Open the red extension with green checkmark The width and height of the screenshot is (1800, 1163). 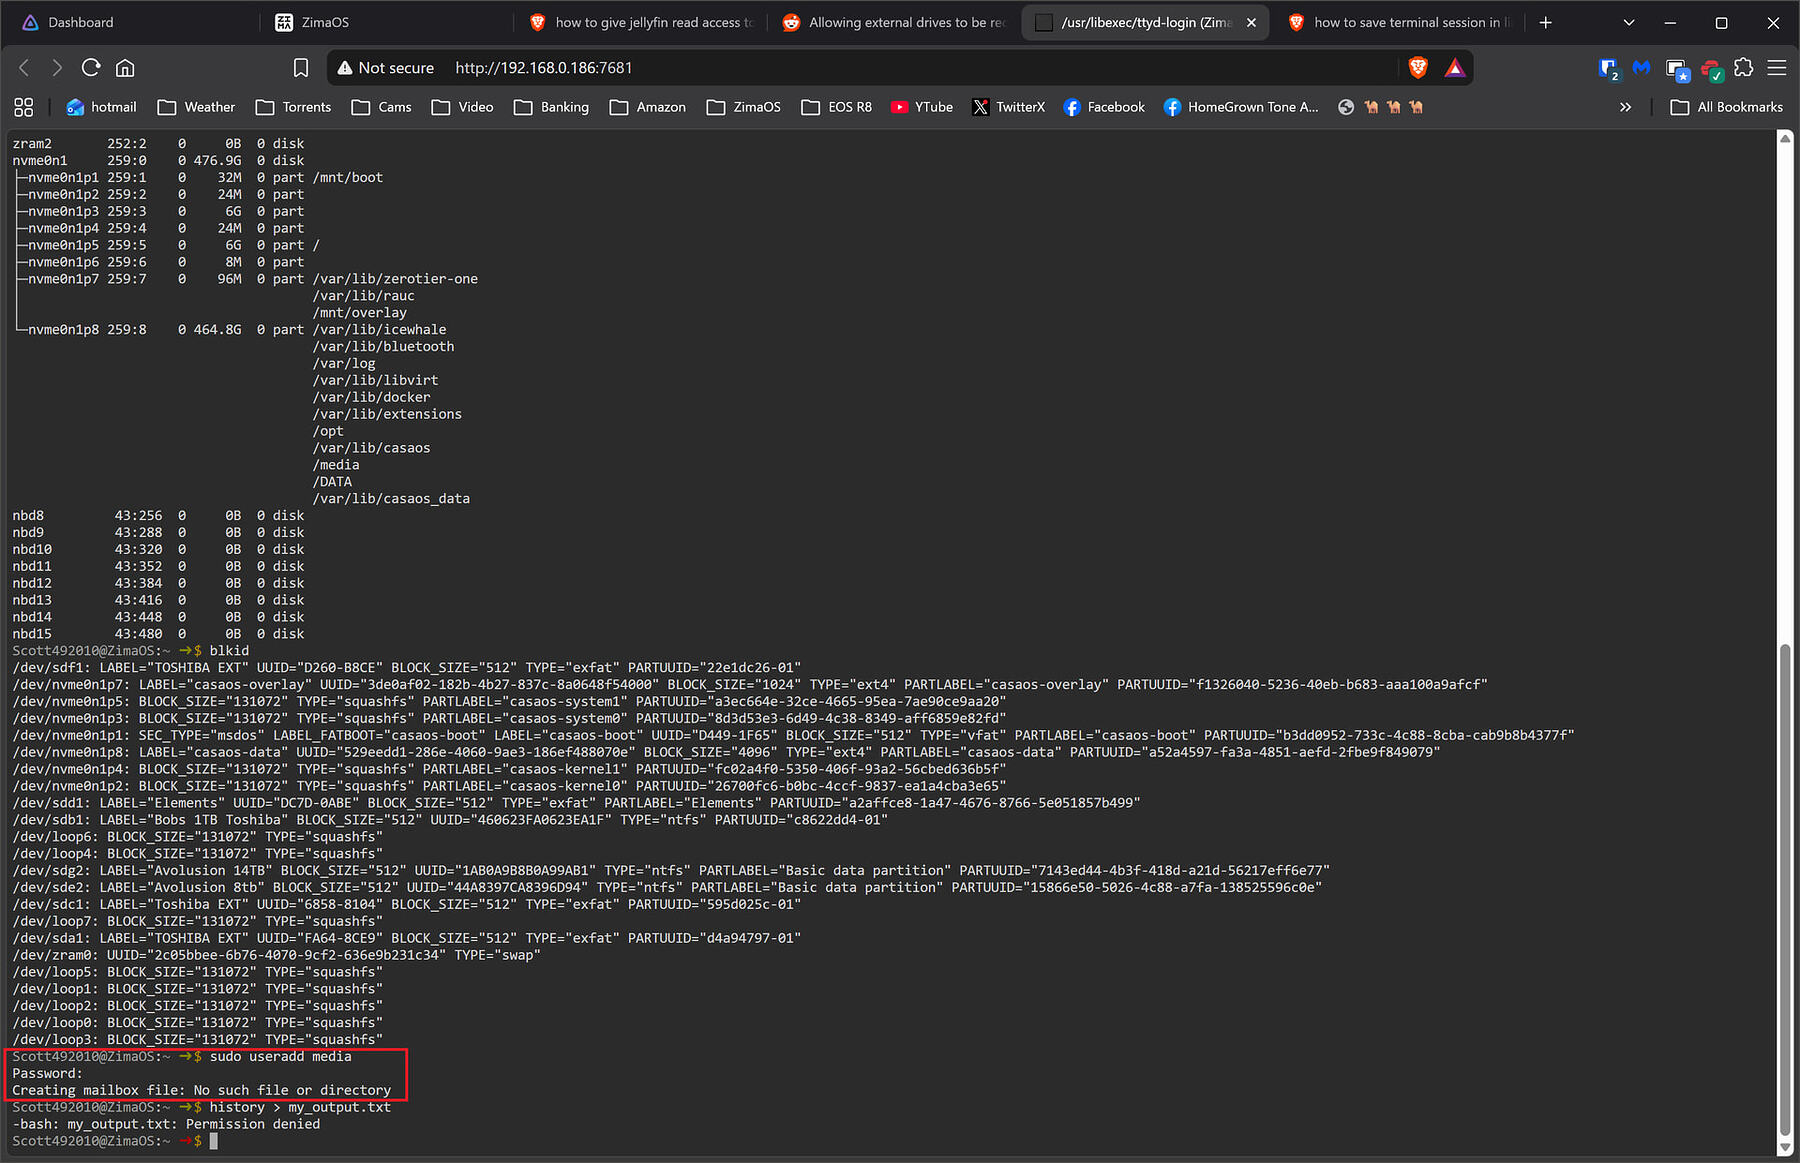point(1711,69)
